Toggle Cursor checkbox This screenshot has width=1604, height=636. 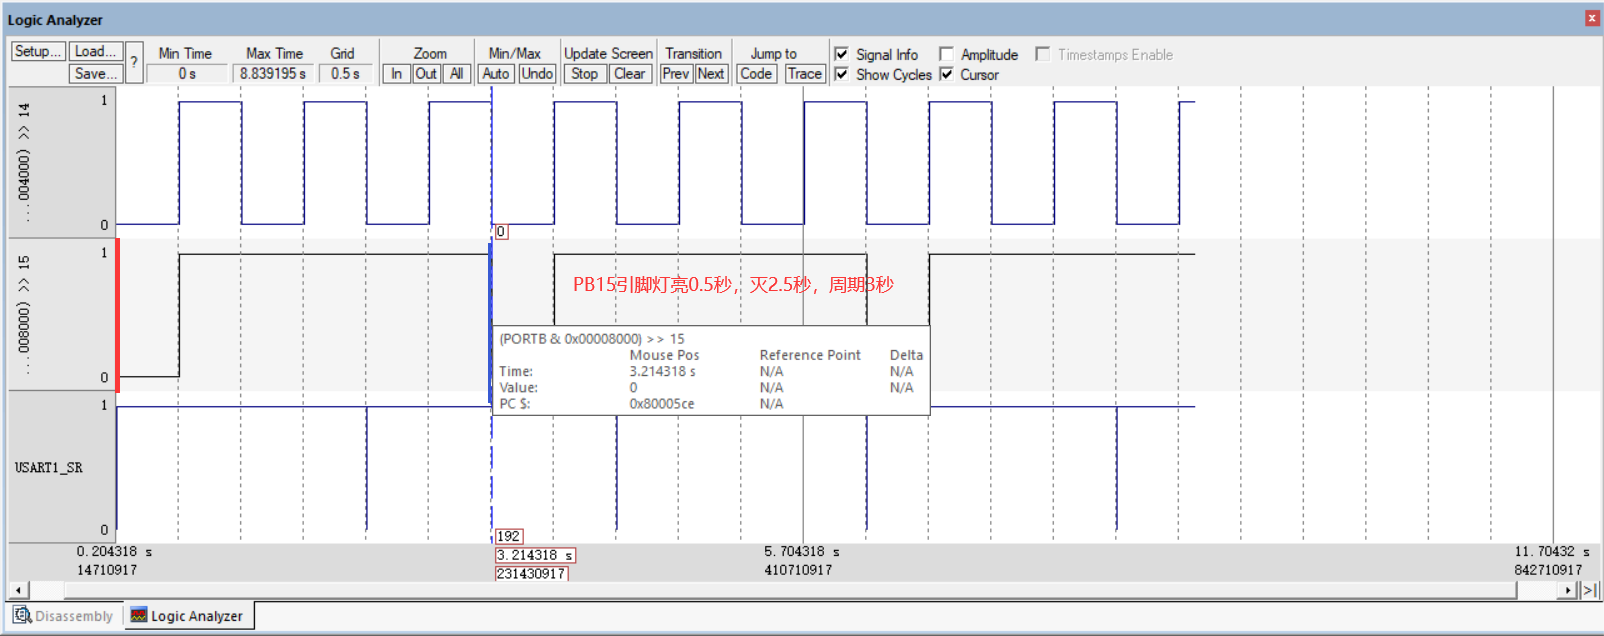(x=946, y=74)
